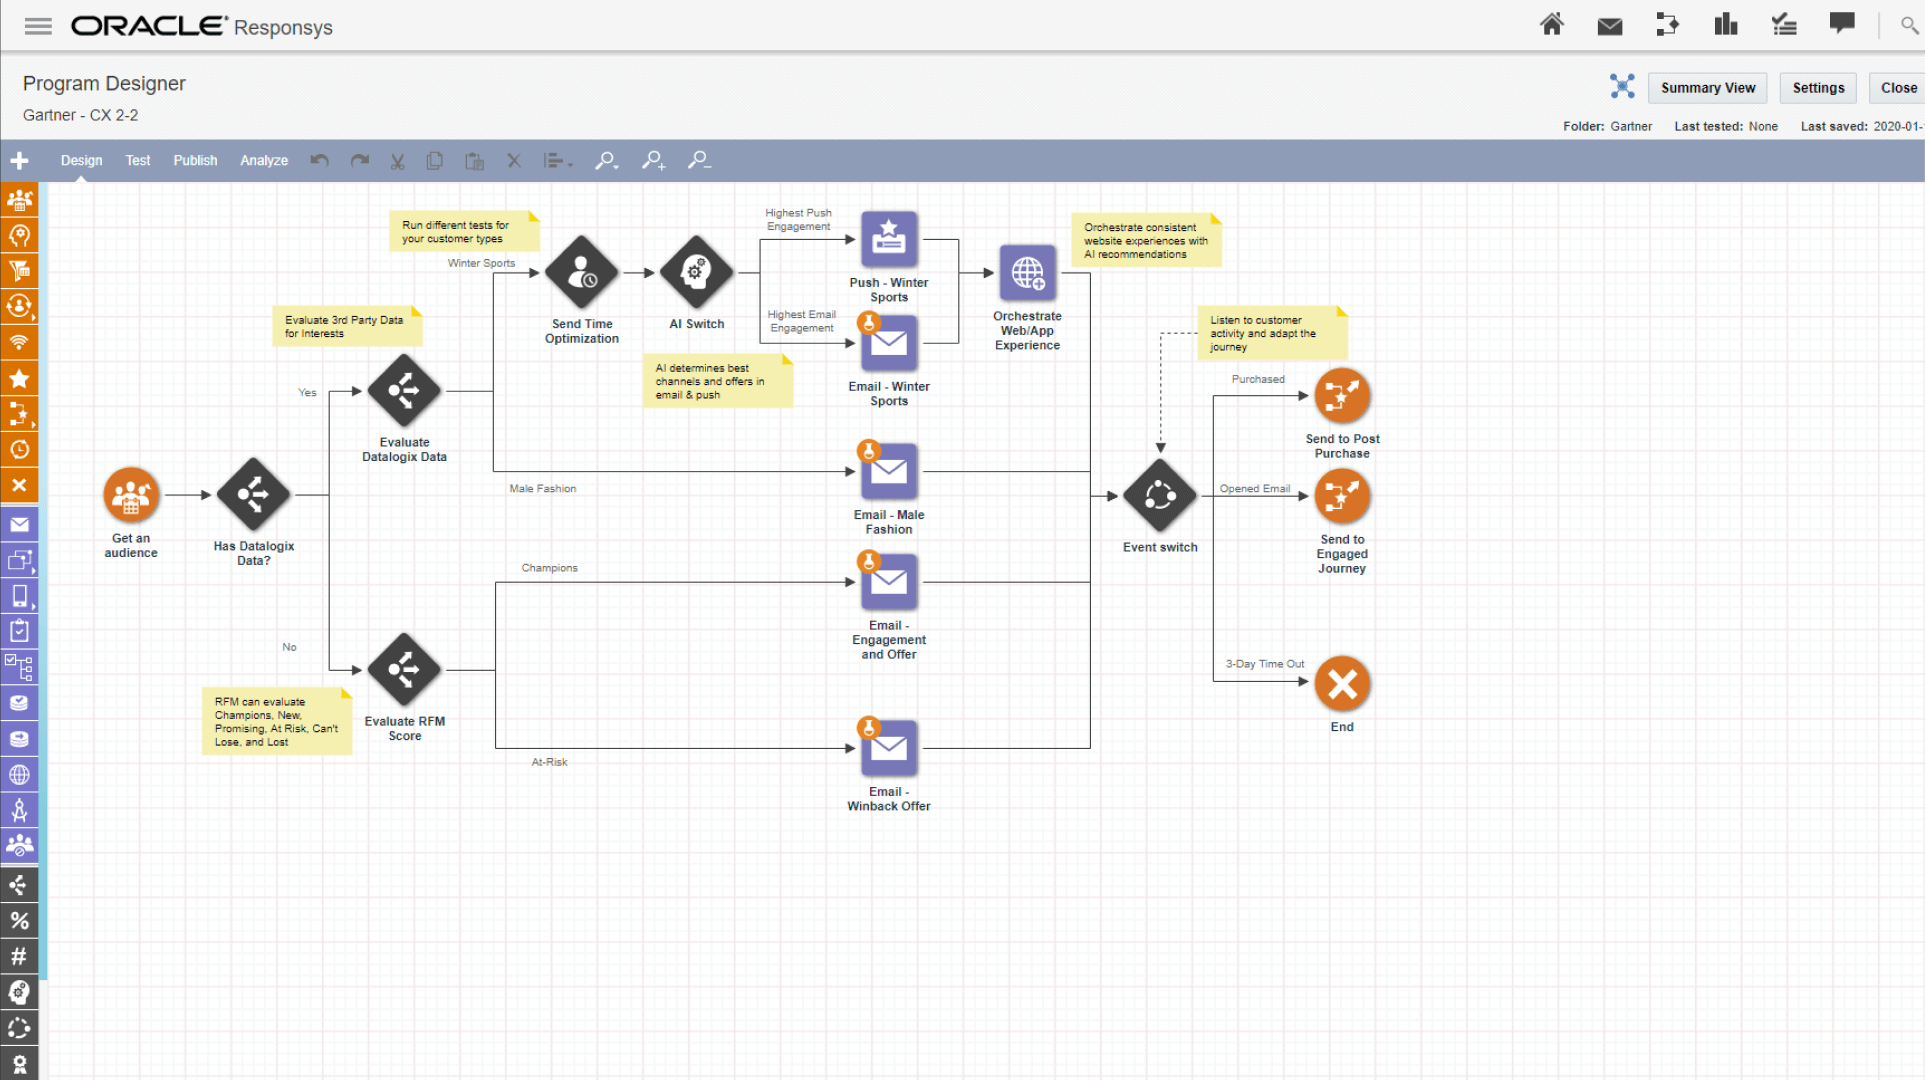Open the zoom level dropdown next to the magnifier
The height and width of the screenshot is (1080, 1925).
615,164
